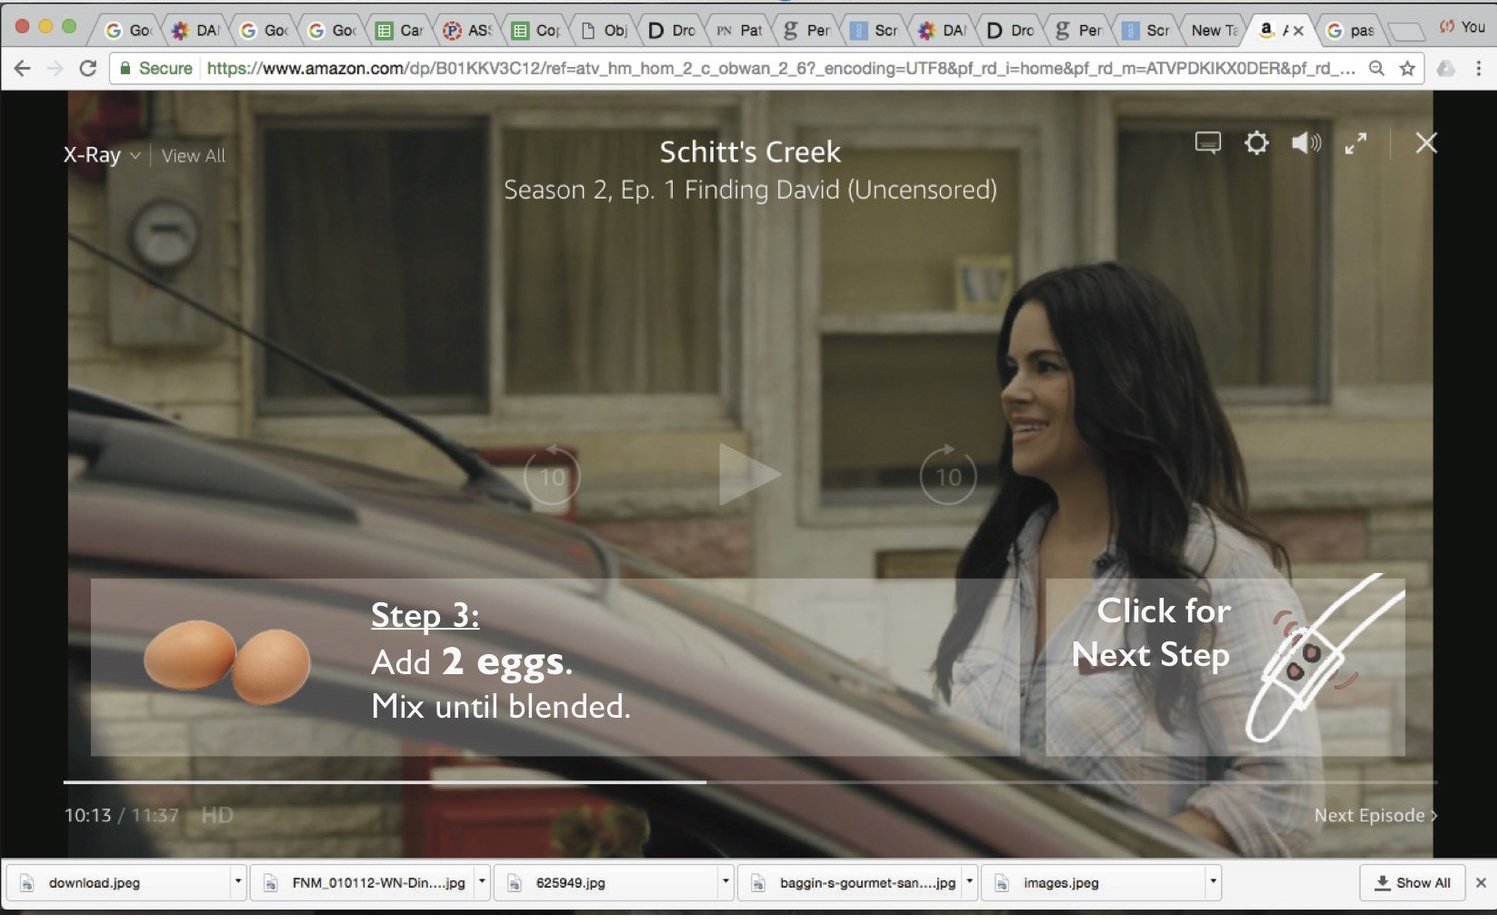Expand options for 625949.jpg
1497x920 pixels.
tap(725, 882)
